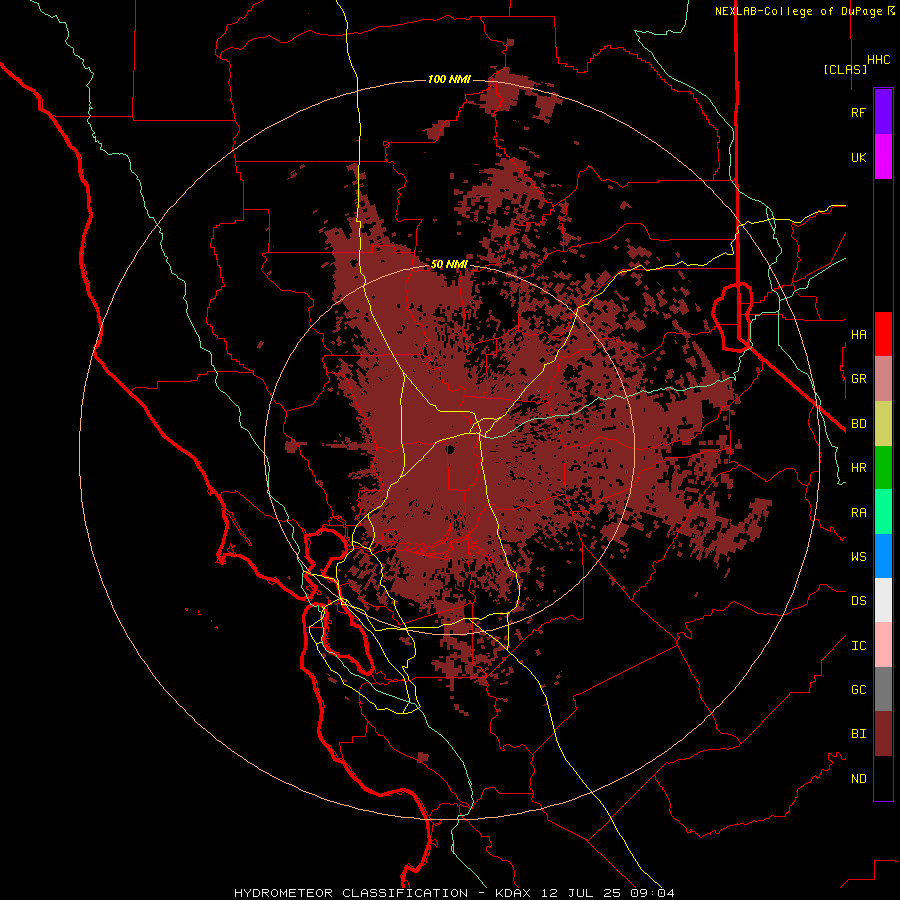Click the WS legend label

click(x=858, y=556)
